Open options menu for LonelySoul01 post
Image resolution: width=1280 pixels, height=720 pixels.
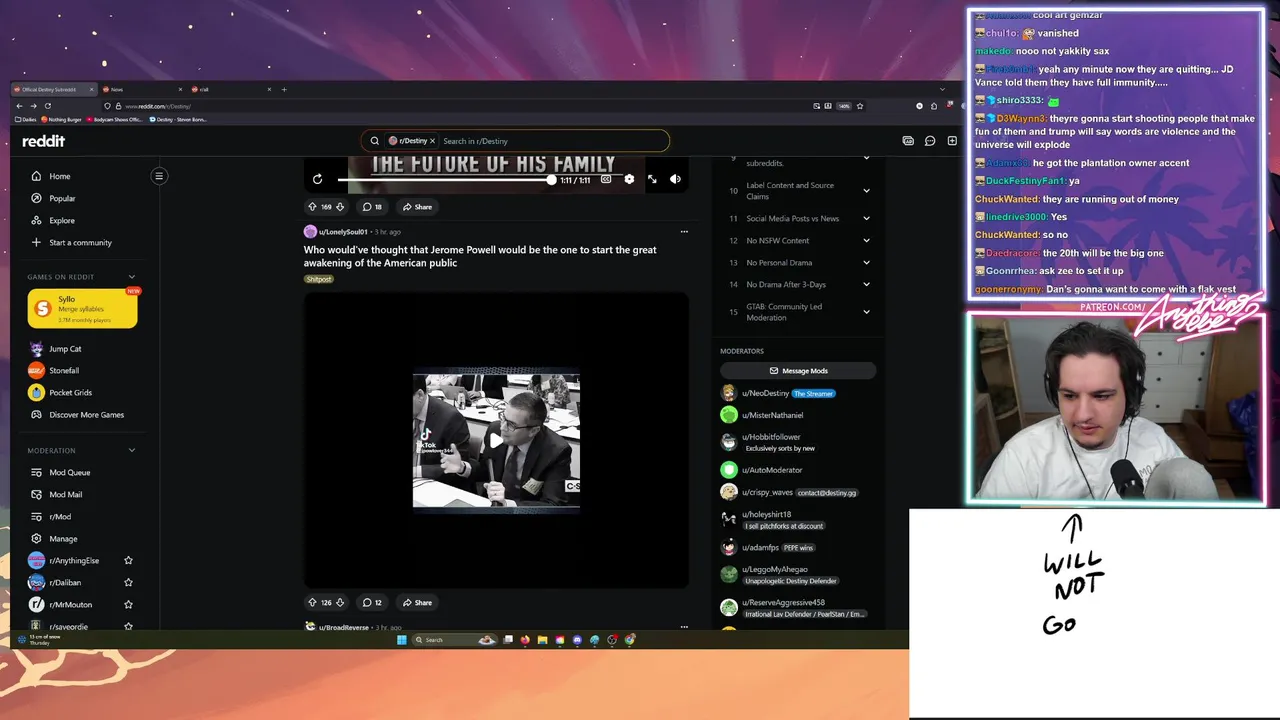684,232
